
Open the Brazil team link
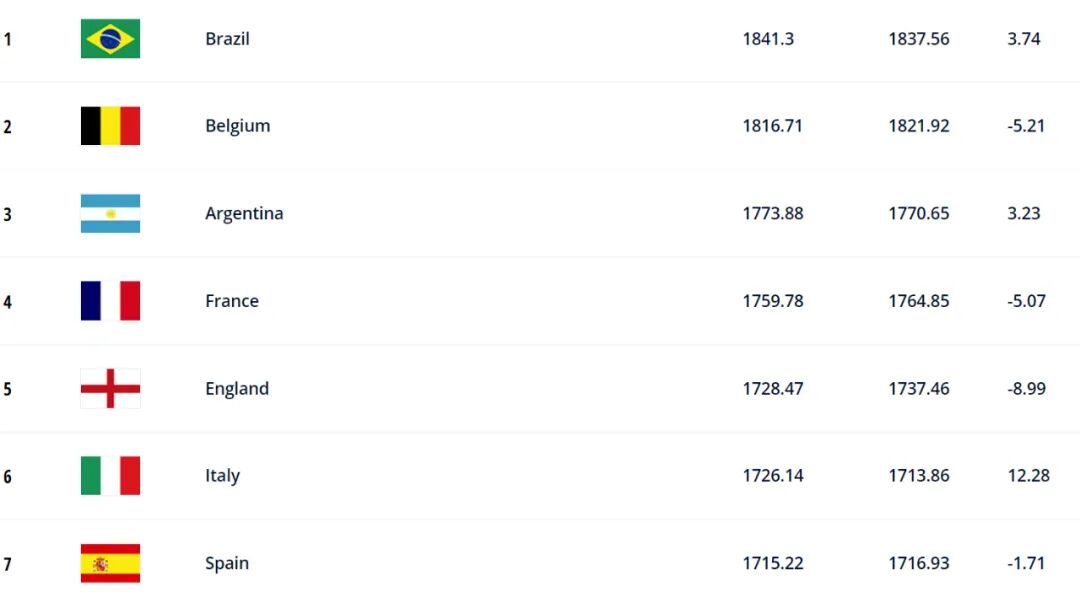click(x=227, y=39)
